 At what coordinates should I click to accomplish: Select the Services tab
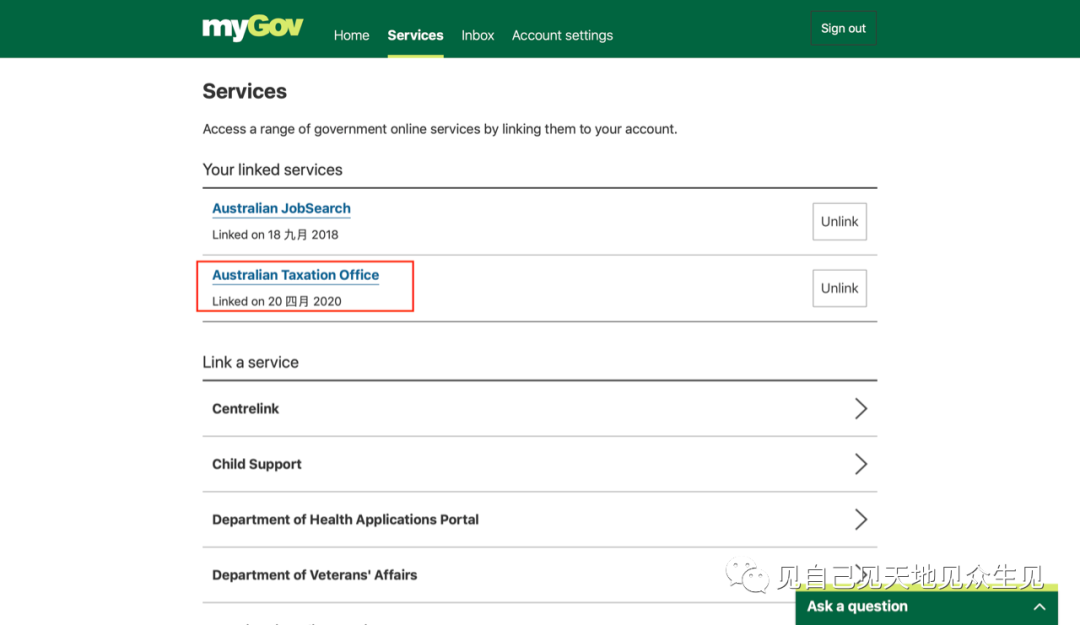415,35
